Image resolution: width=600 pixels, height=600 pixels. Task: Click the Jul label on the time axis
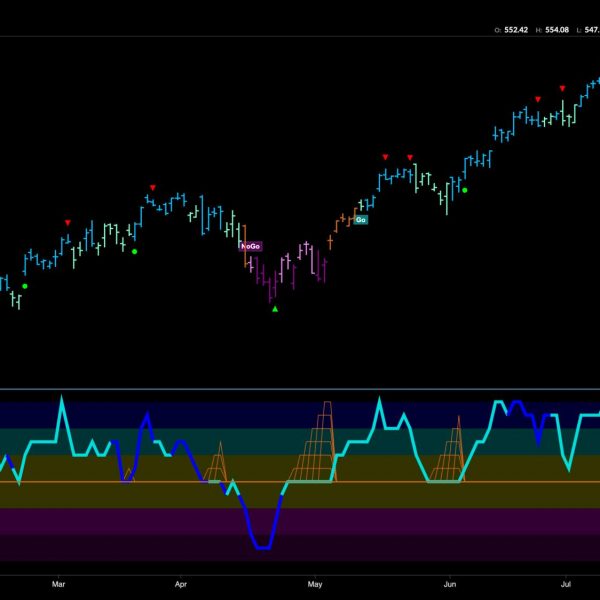pyautogui.click(x=566, y=584)
